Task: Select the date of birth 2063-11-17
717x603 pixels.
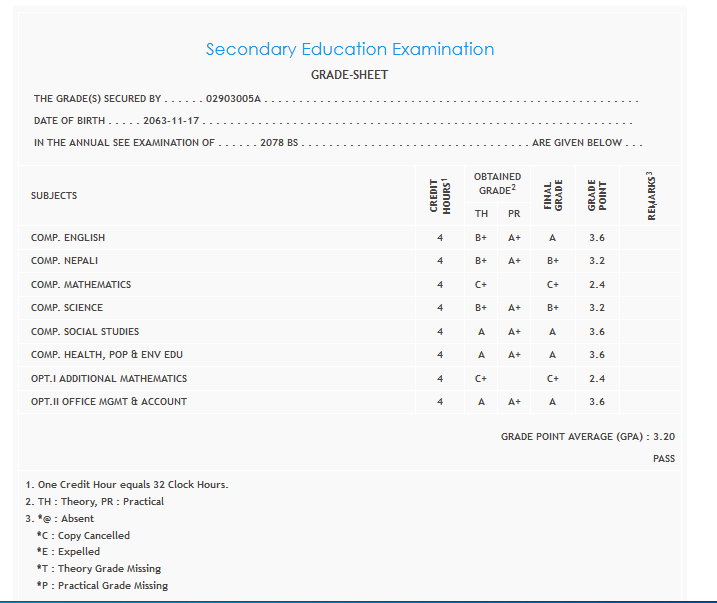Action: coord(170,121)
